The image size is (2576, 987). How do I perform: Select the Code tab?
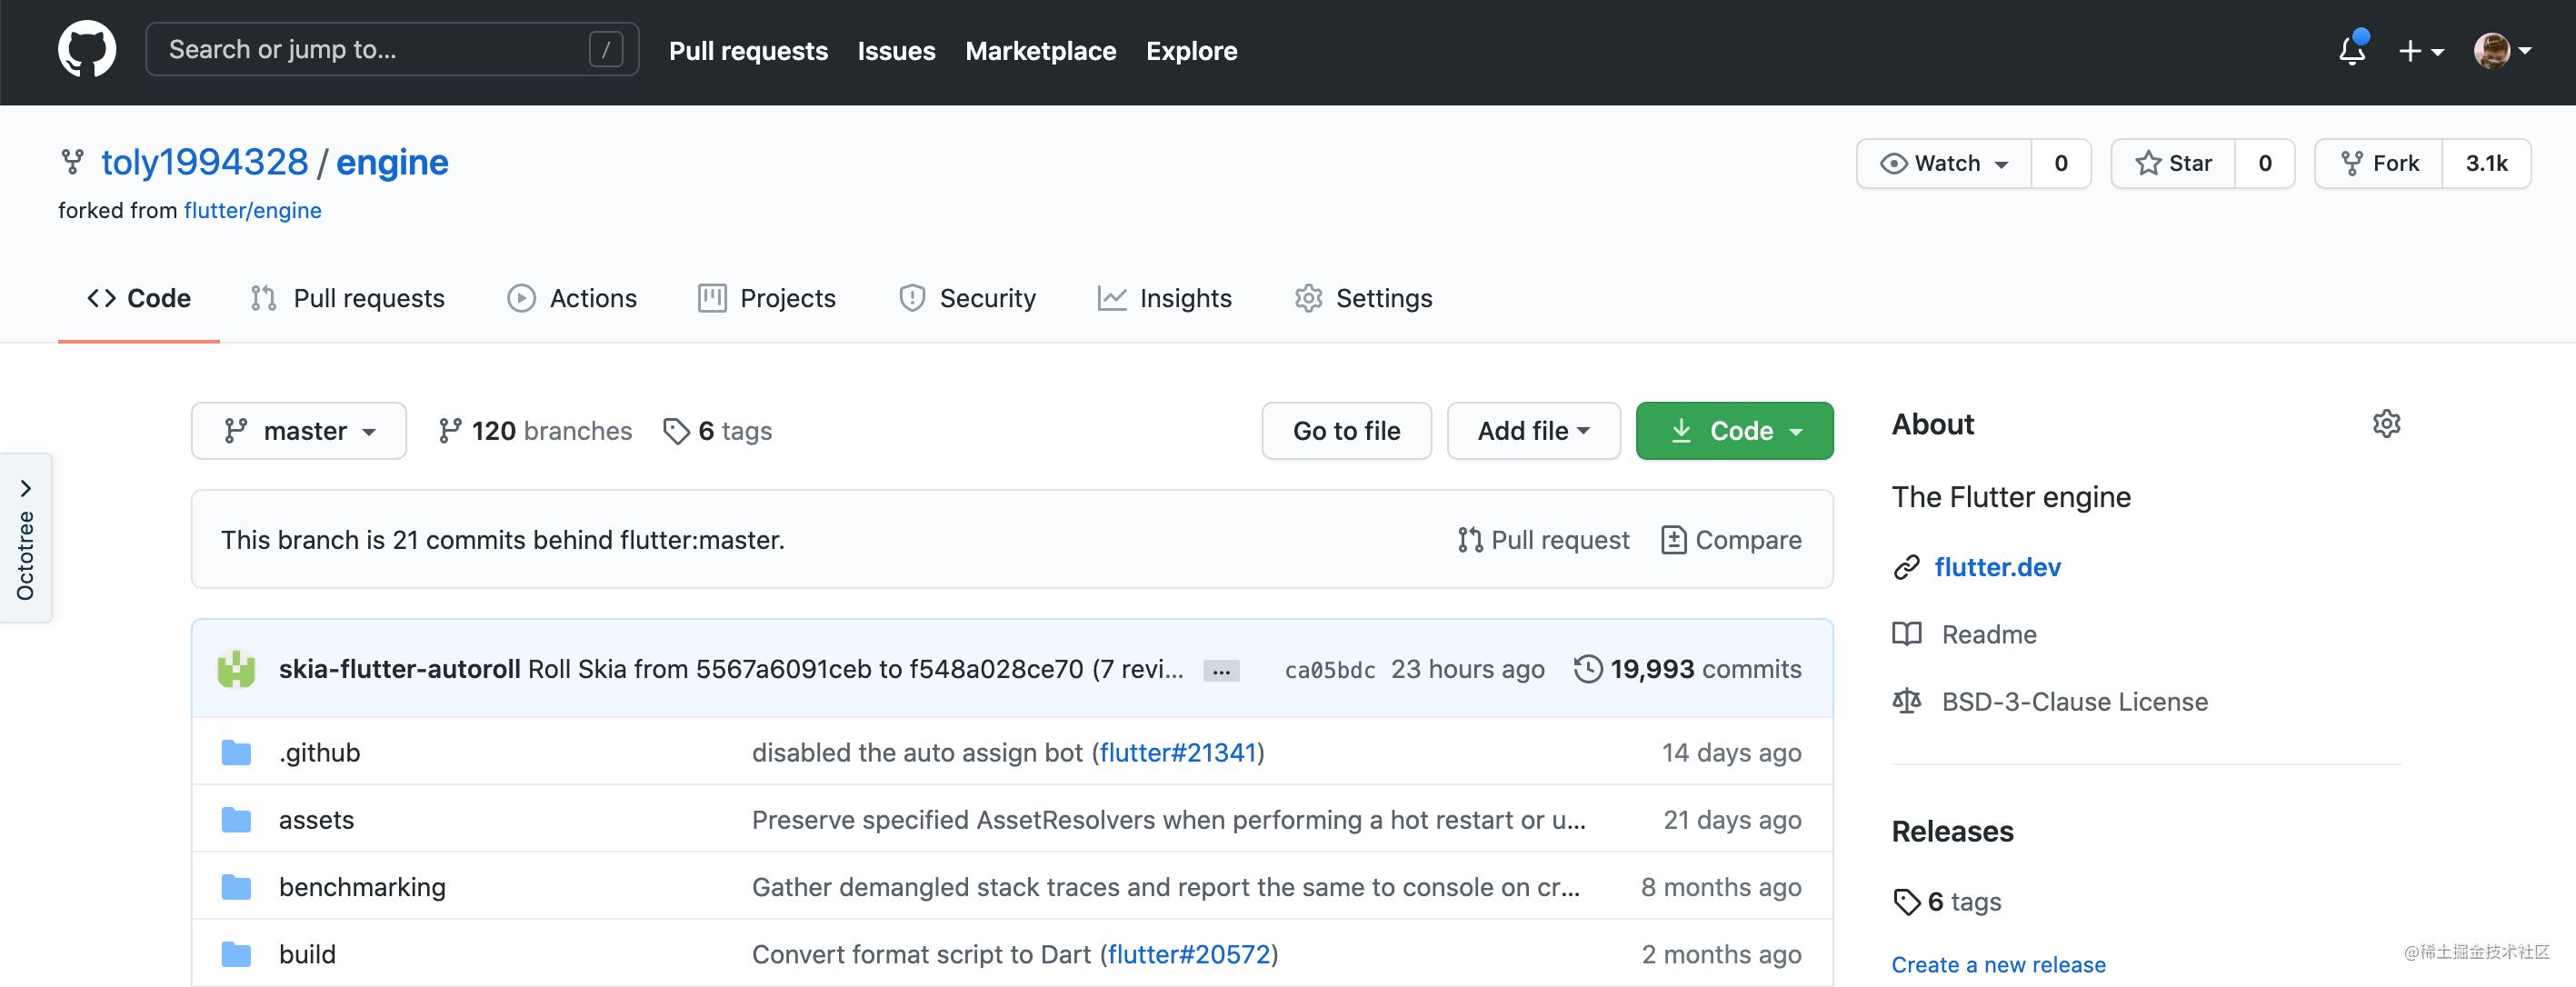(x=139, y=298)
